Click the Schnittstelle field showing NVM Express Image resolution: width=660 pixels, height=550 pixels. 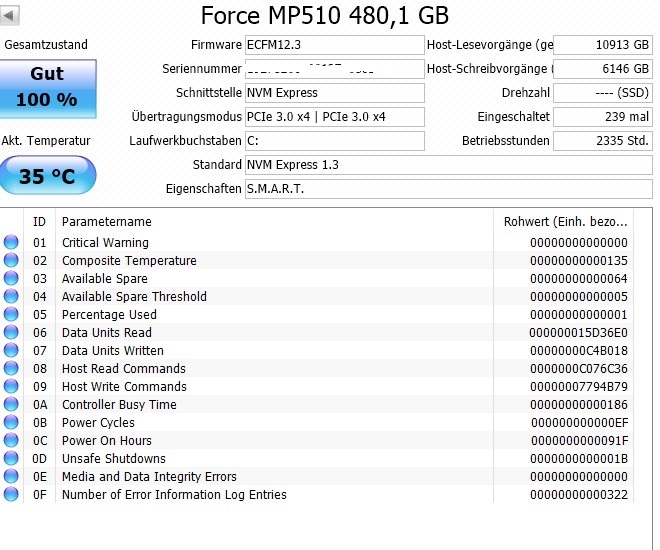(335, 93)
